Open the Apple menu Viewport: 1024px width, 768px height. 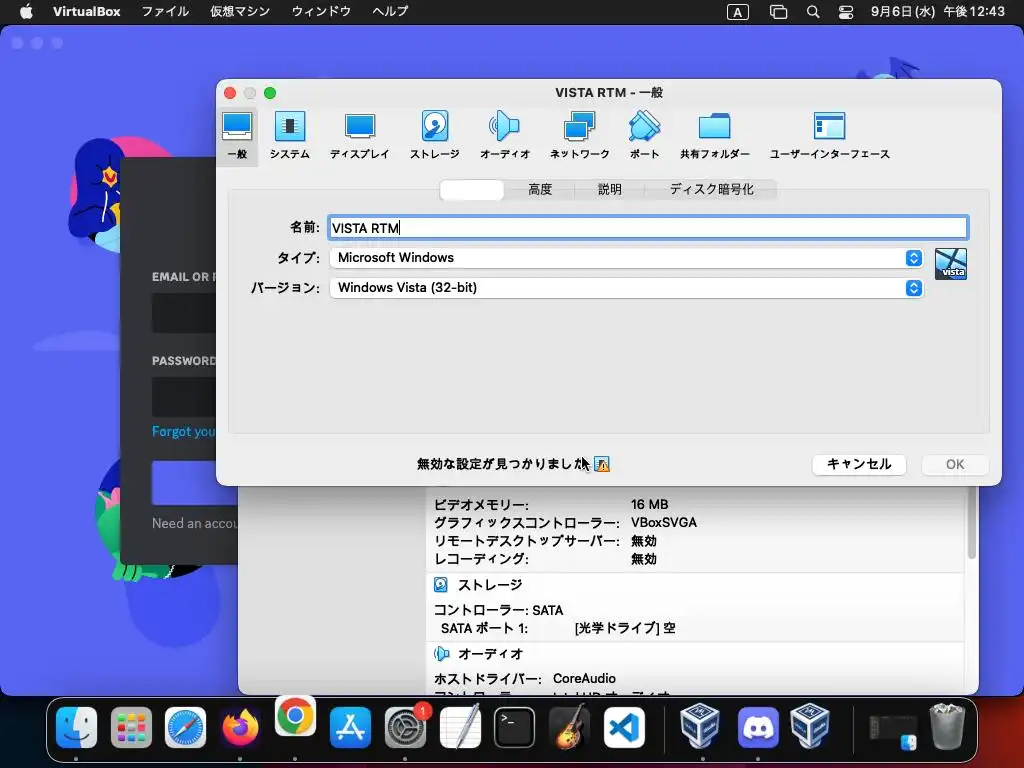[26, 12]
